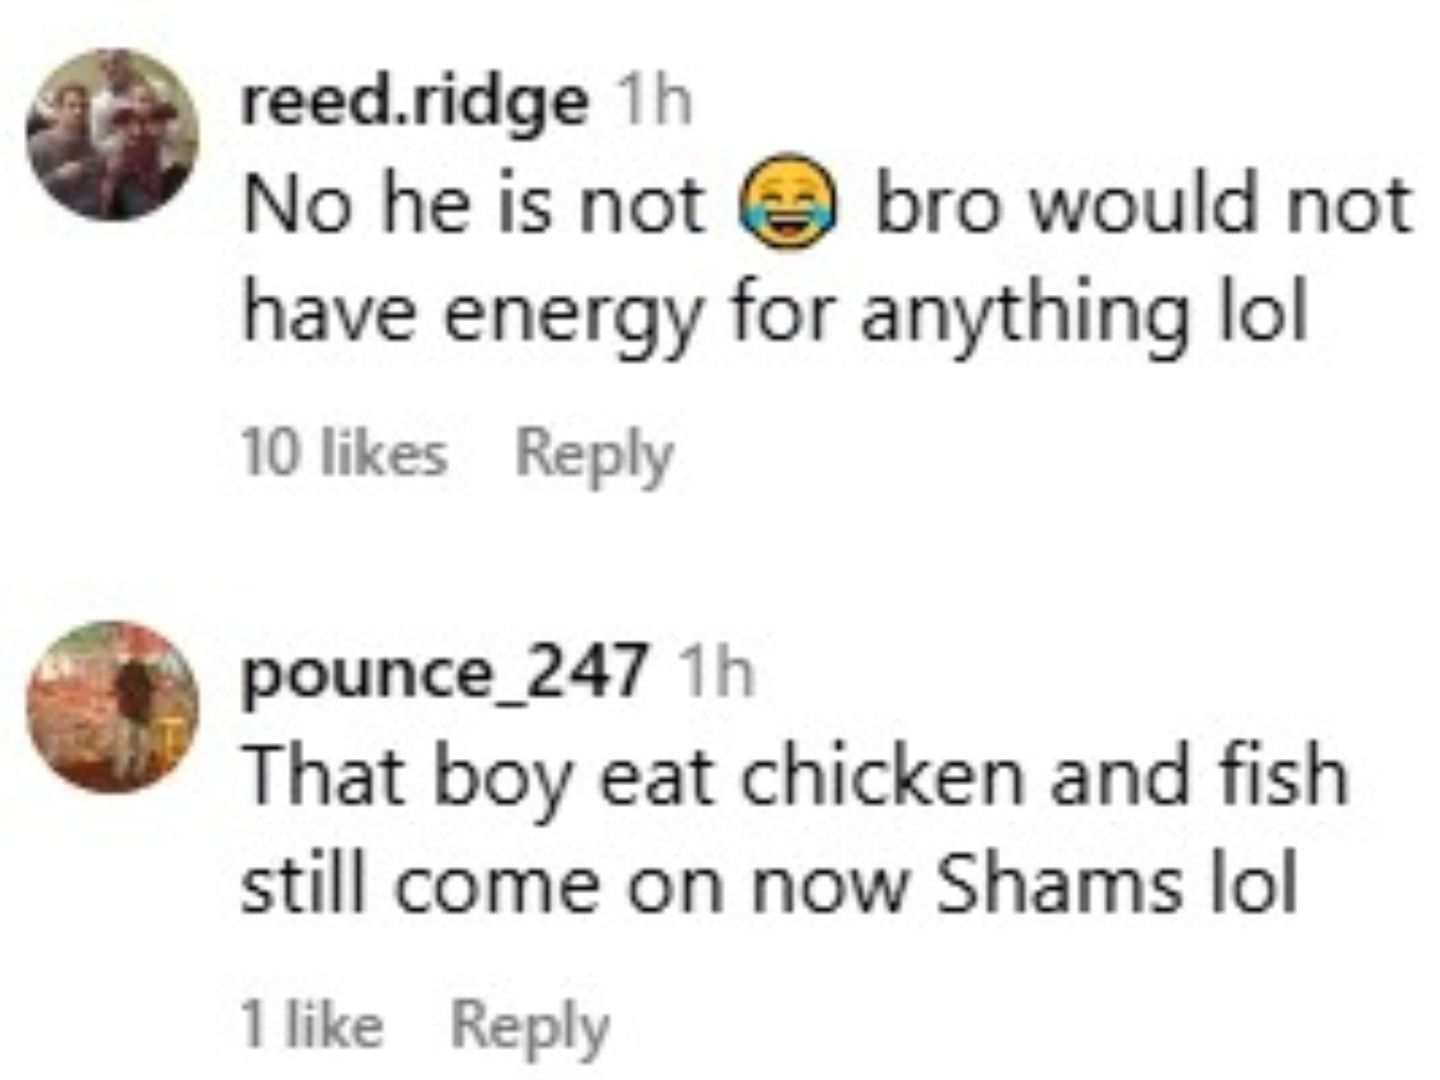This screenshot has width=1440, height=1080.
Task: Visit the pounce_247 username profile link
Action: [x=443, y=671]
